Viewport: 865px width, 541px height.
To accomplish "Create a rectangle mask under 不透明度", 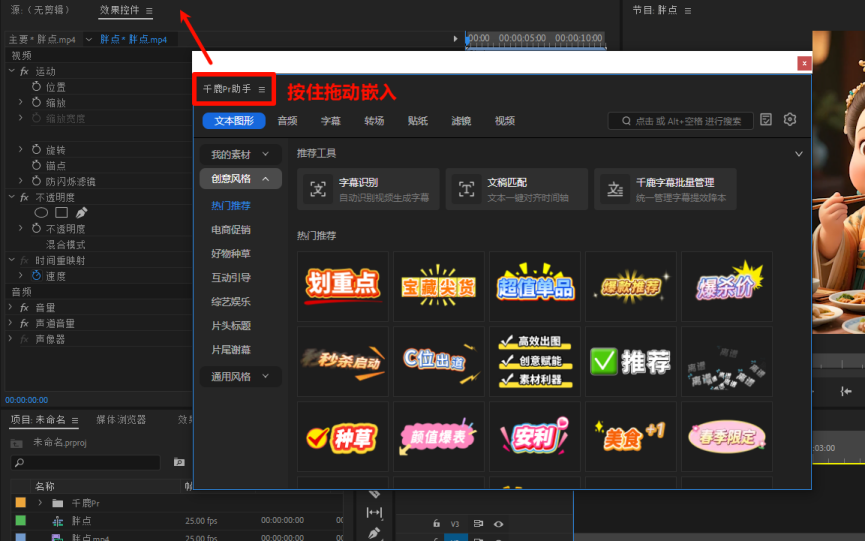I will (62, 212).
